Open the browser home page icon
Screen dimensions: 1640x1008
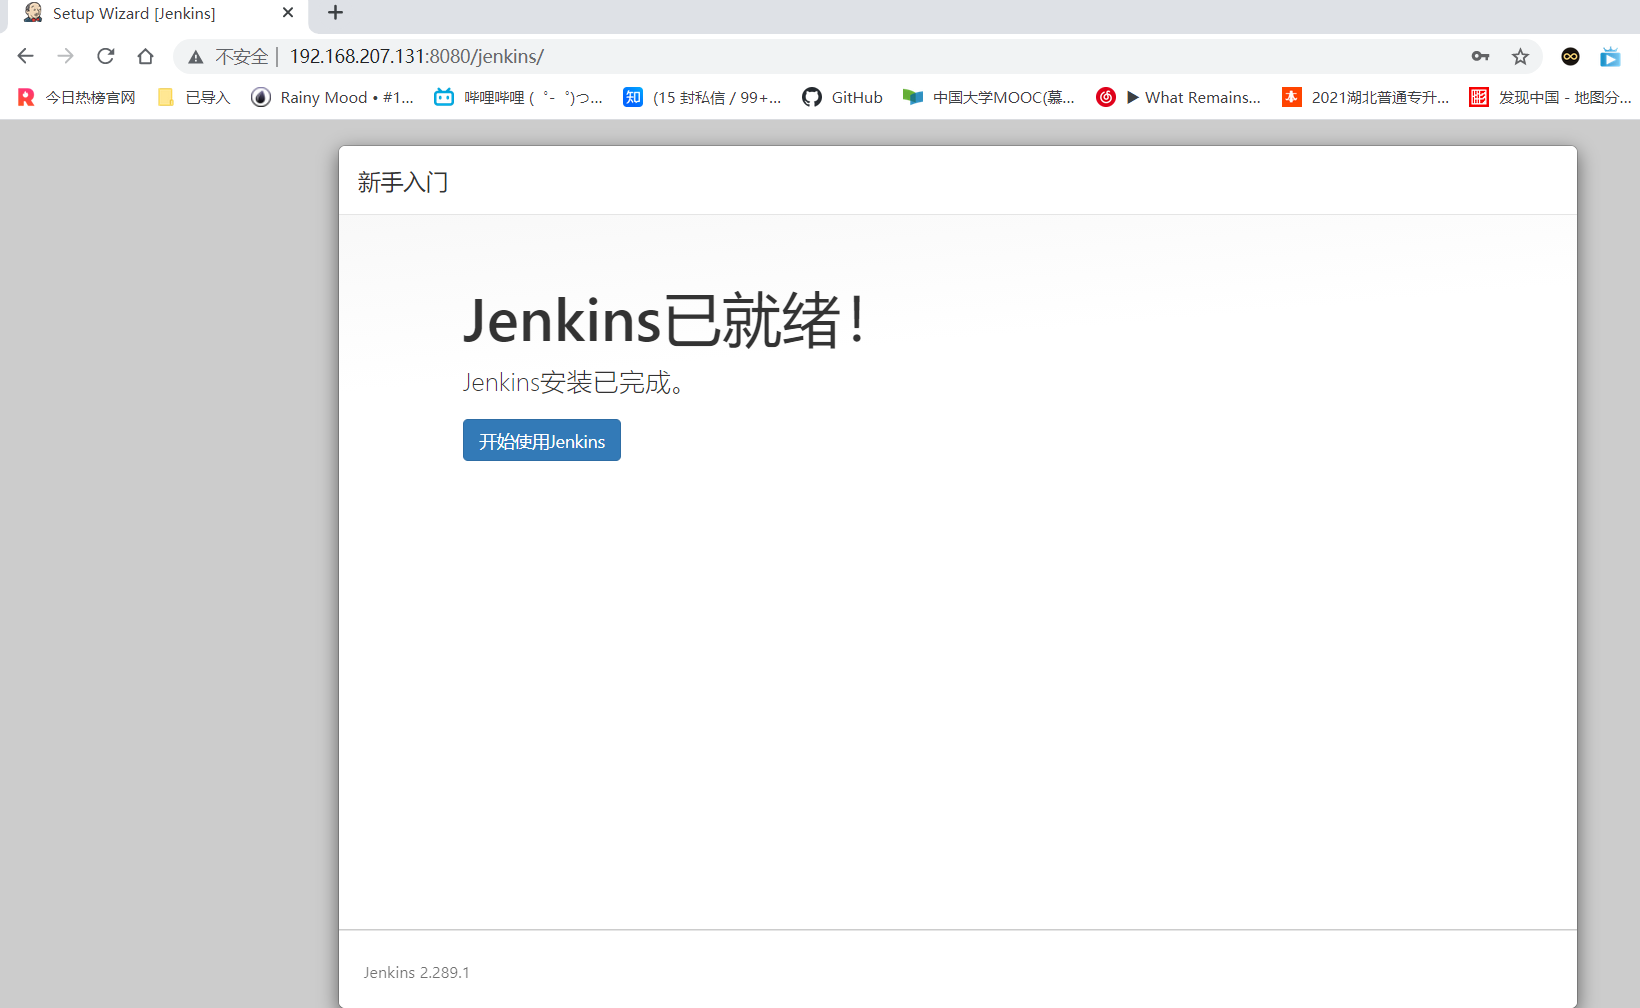(146, 56)
